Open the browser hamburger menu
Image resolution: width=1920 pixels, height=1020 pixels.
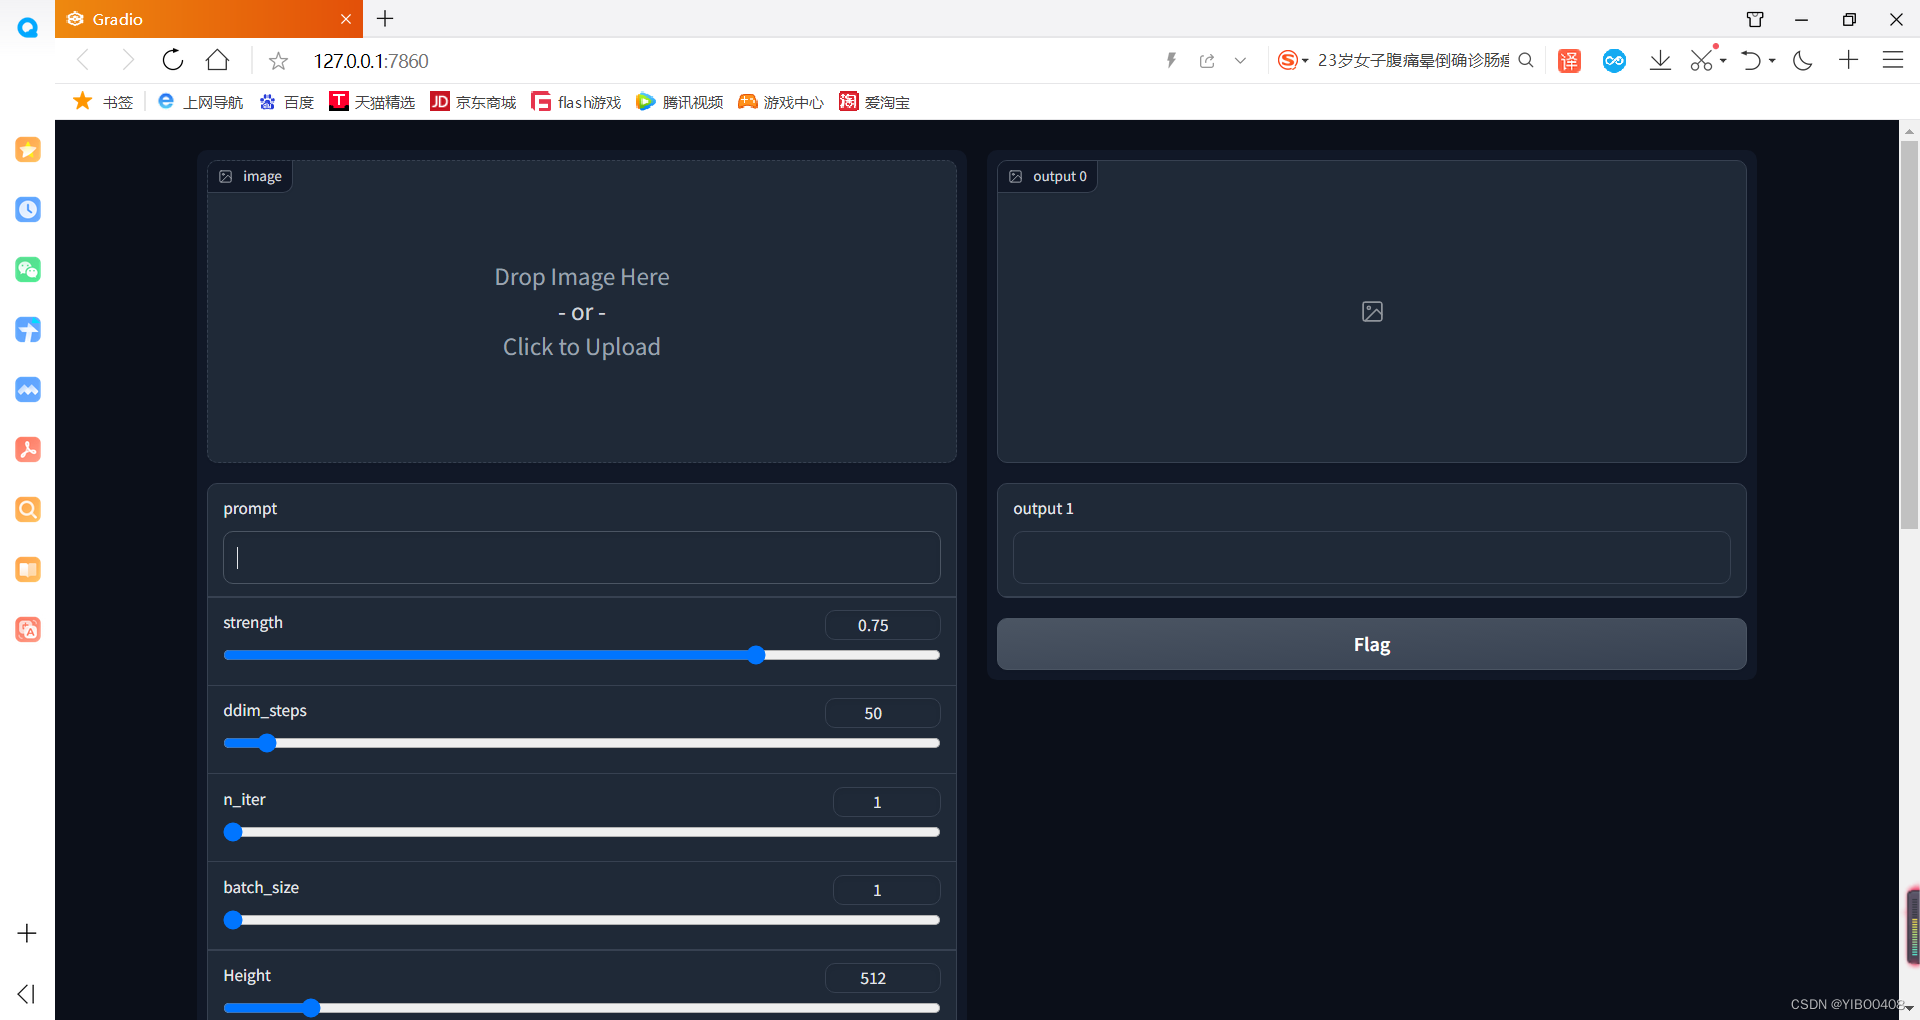1892,61
